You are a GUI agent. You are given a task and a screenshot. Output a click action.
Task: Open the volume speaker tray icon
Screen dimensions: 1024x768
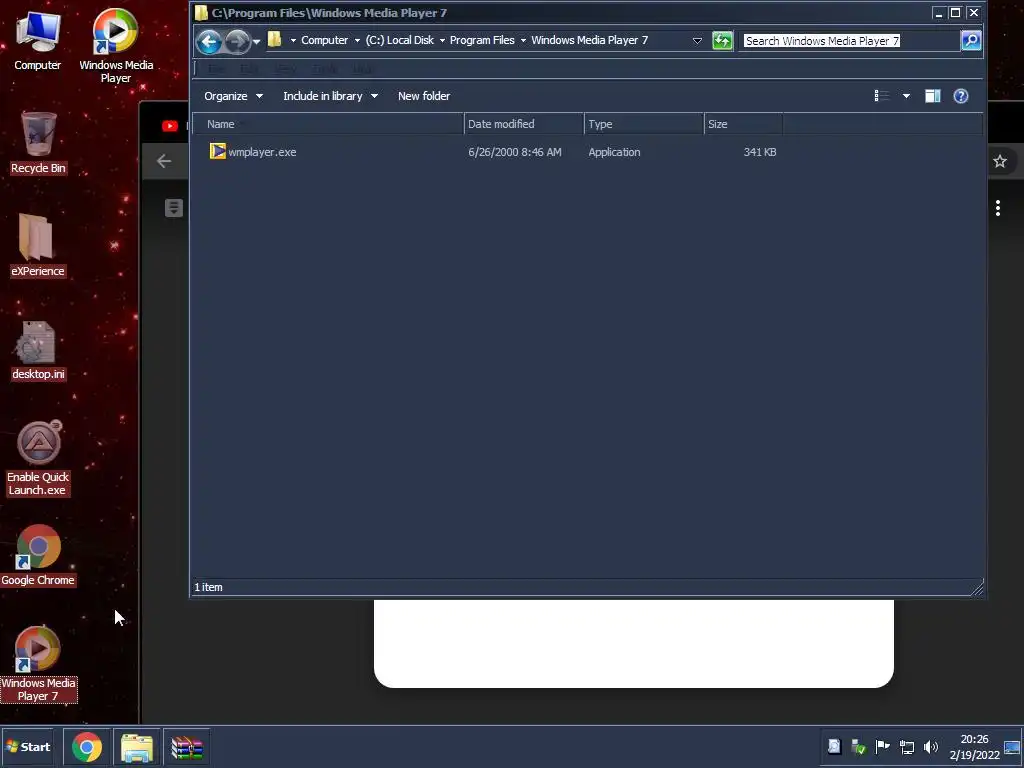point(931,746)
